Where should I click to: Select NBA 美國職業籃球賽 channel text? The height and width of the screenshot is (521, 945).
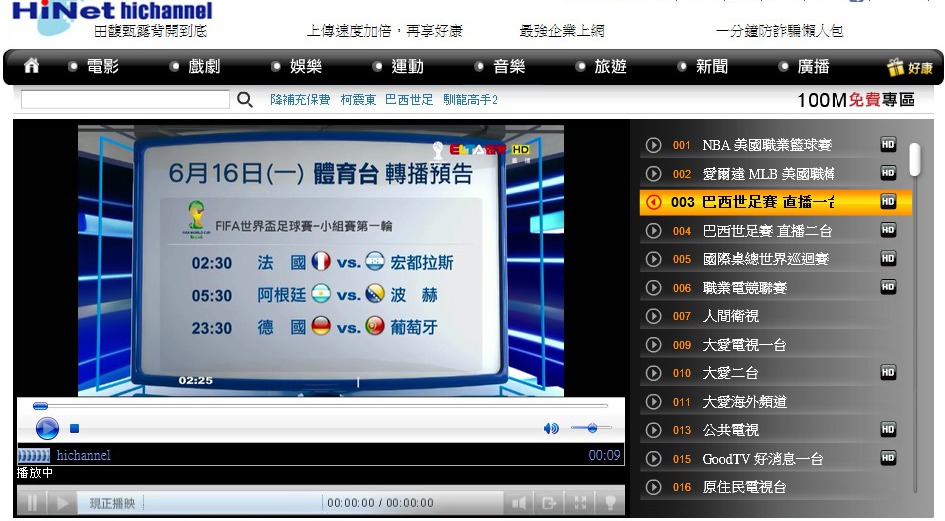767,145
